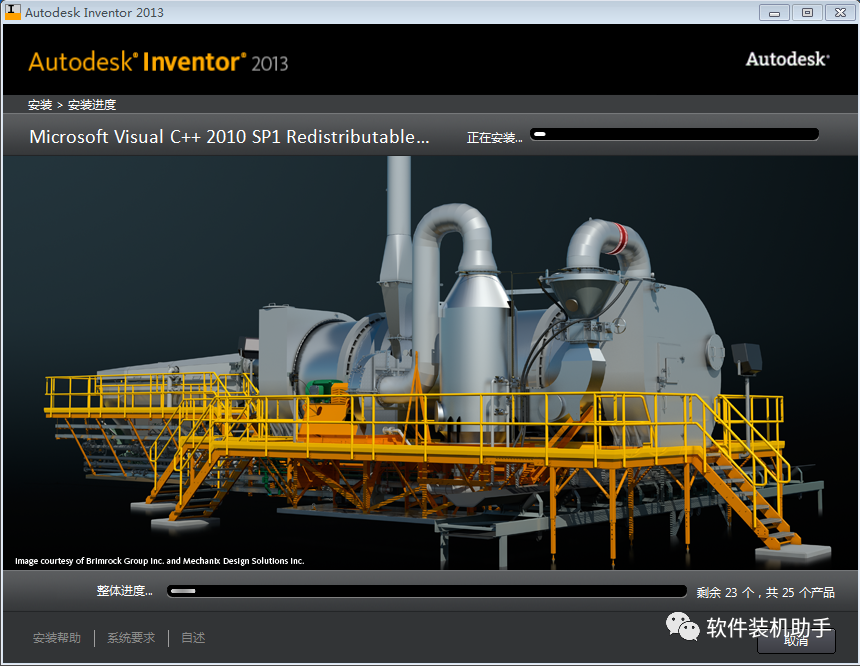Click the Image courtesy of Brimrock Group caption
This screenshot has width=860, height=666.
[159, 561]
